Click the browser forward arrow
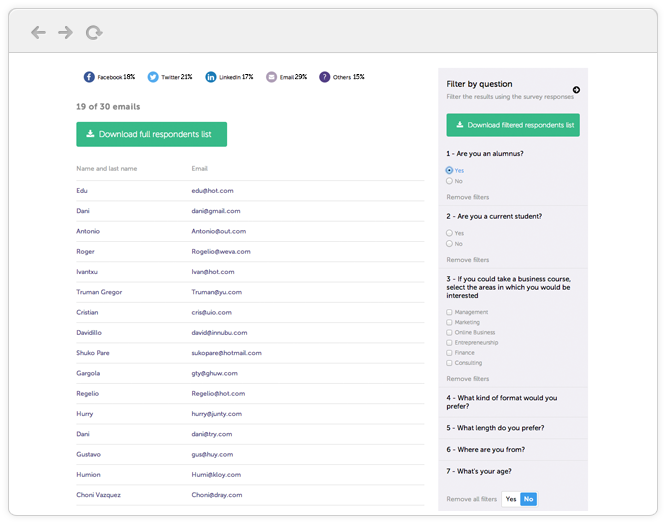The width and height of the screenshot is (666, 529). click(65, 33)
